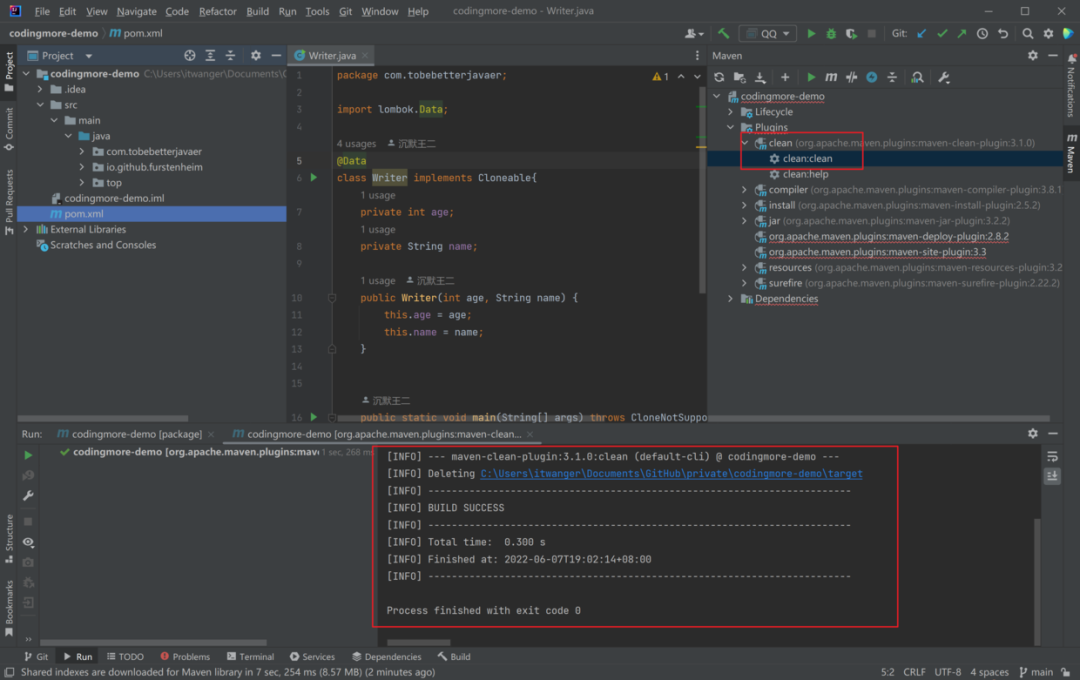
Task: Open the target folder path link
Action: 671,474
